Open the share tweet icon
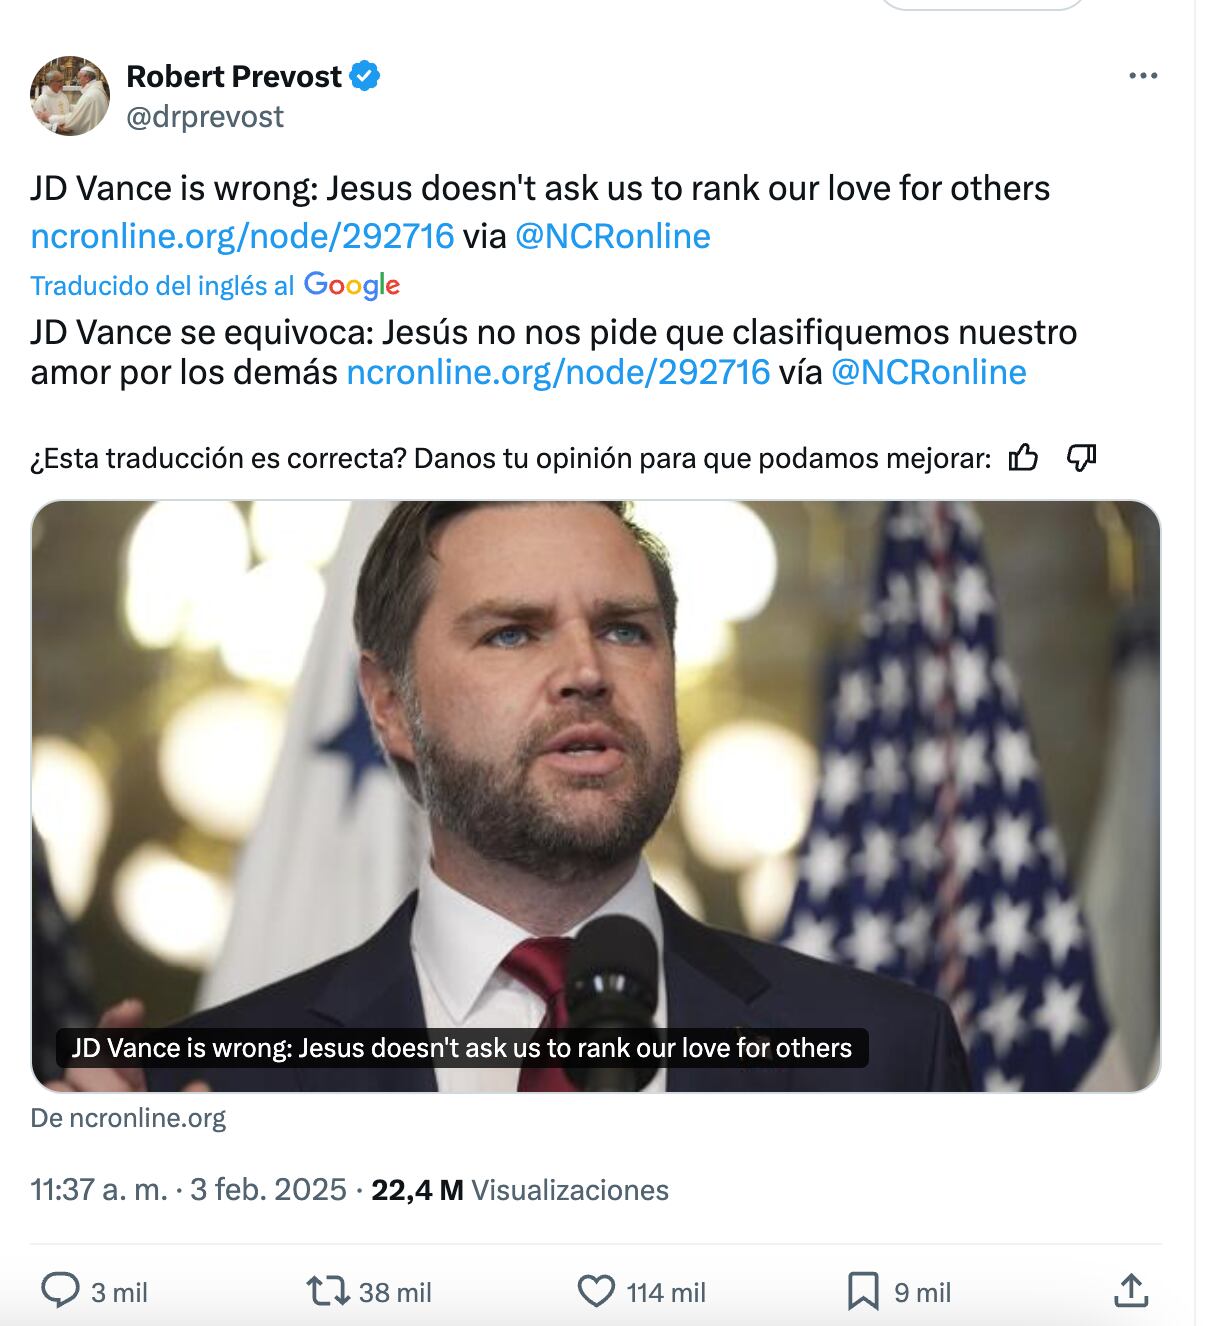This screenshot has height=1326, width=1220. point(1130,1290)
